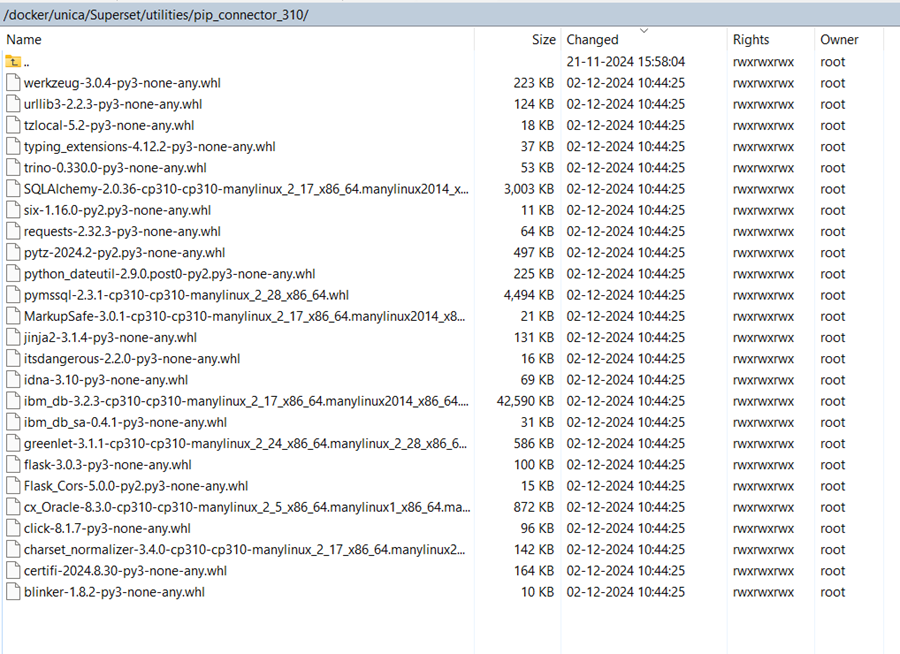Click the greenlet wheel file icon
The image size is (900, 654).
tap(11, 443)
